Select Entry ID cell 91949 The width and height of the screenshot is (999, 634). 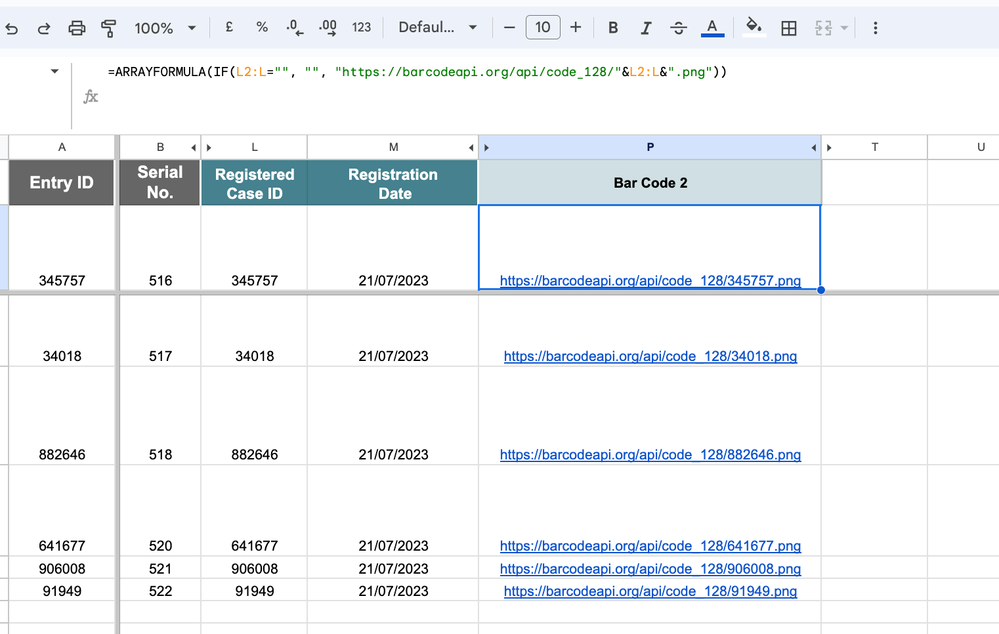62,590
